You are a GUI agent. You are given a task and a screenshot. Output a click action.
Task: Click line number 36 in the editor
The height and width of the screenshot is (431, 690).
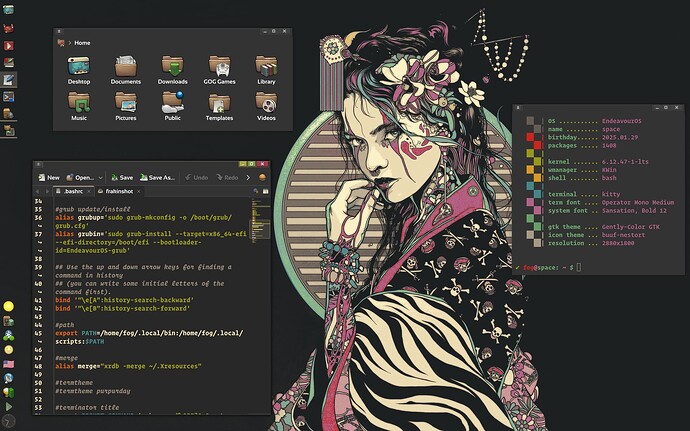tap(38, 217)
